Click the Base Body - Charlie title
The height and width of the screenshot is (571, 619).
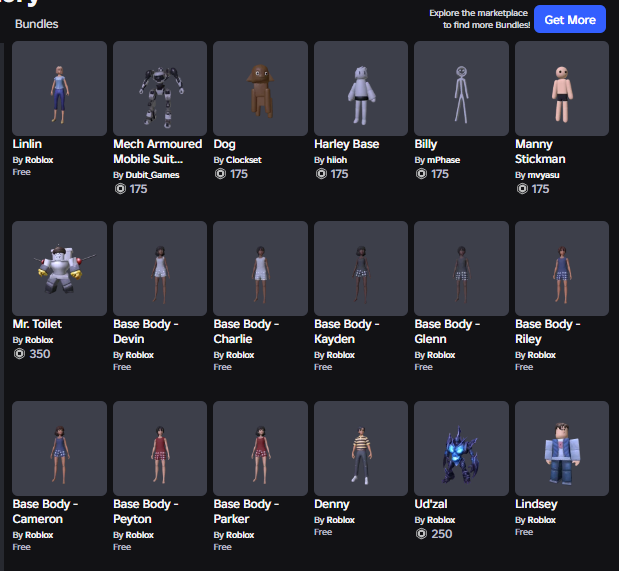point(246,331)
